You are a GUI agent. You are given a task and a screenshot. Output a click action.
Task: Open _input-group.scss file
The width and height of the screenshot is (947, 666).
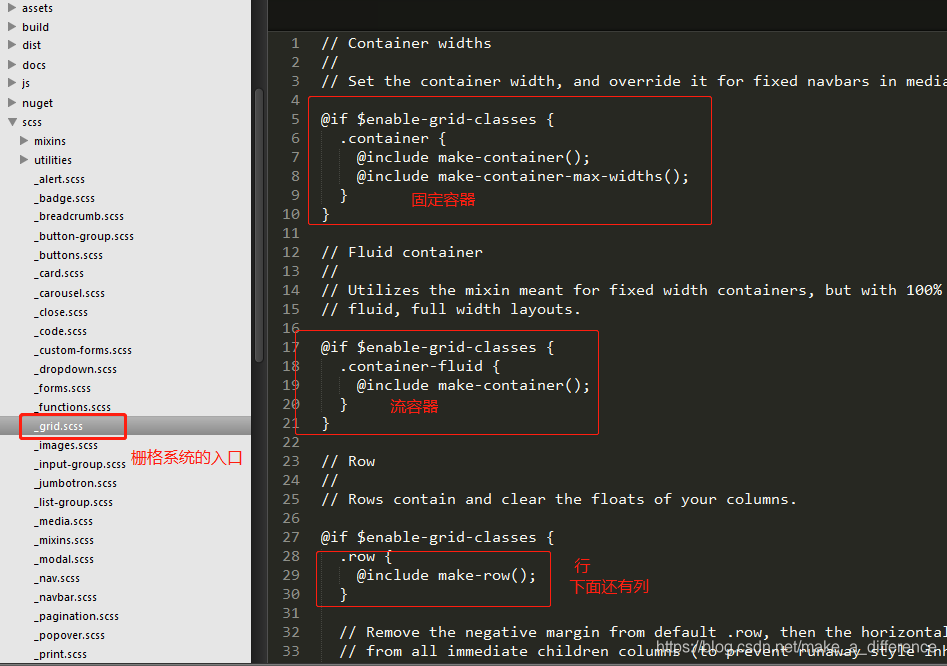(x=80, y=464)
